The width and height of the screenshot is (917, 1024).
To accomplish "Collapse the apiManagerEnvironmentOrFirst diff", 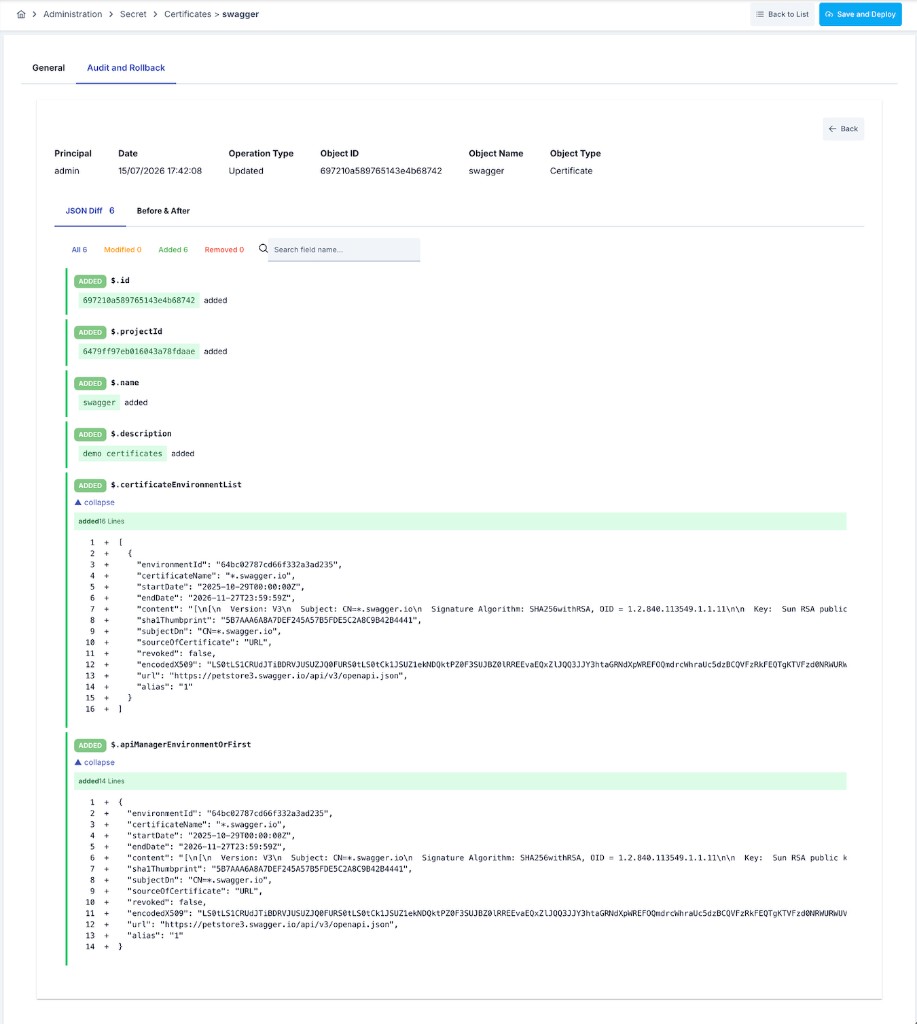I will (95, 762).
